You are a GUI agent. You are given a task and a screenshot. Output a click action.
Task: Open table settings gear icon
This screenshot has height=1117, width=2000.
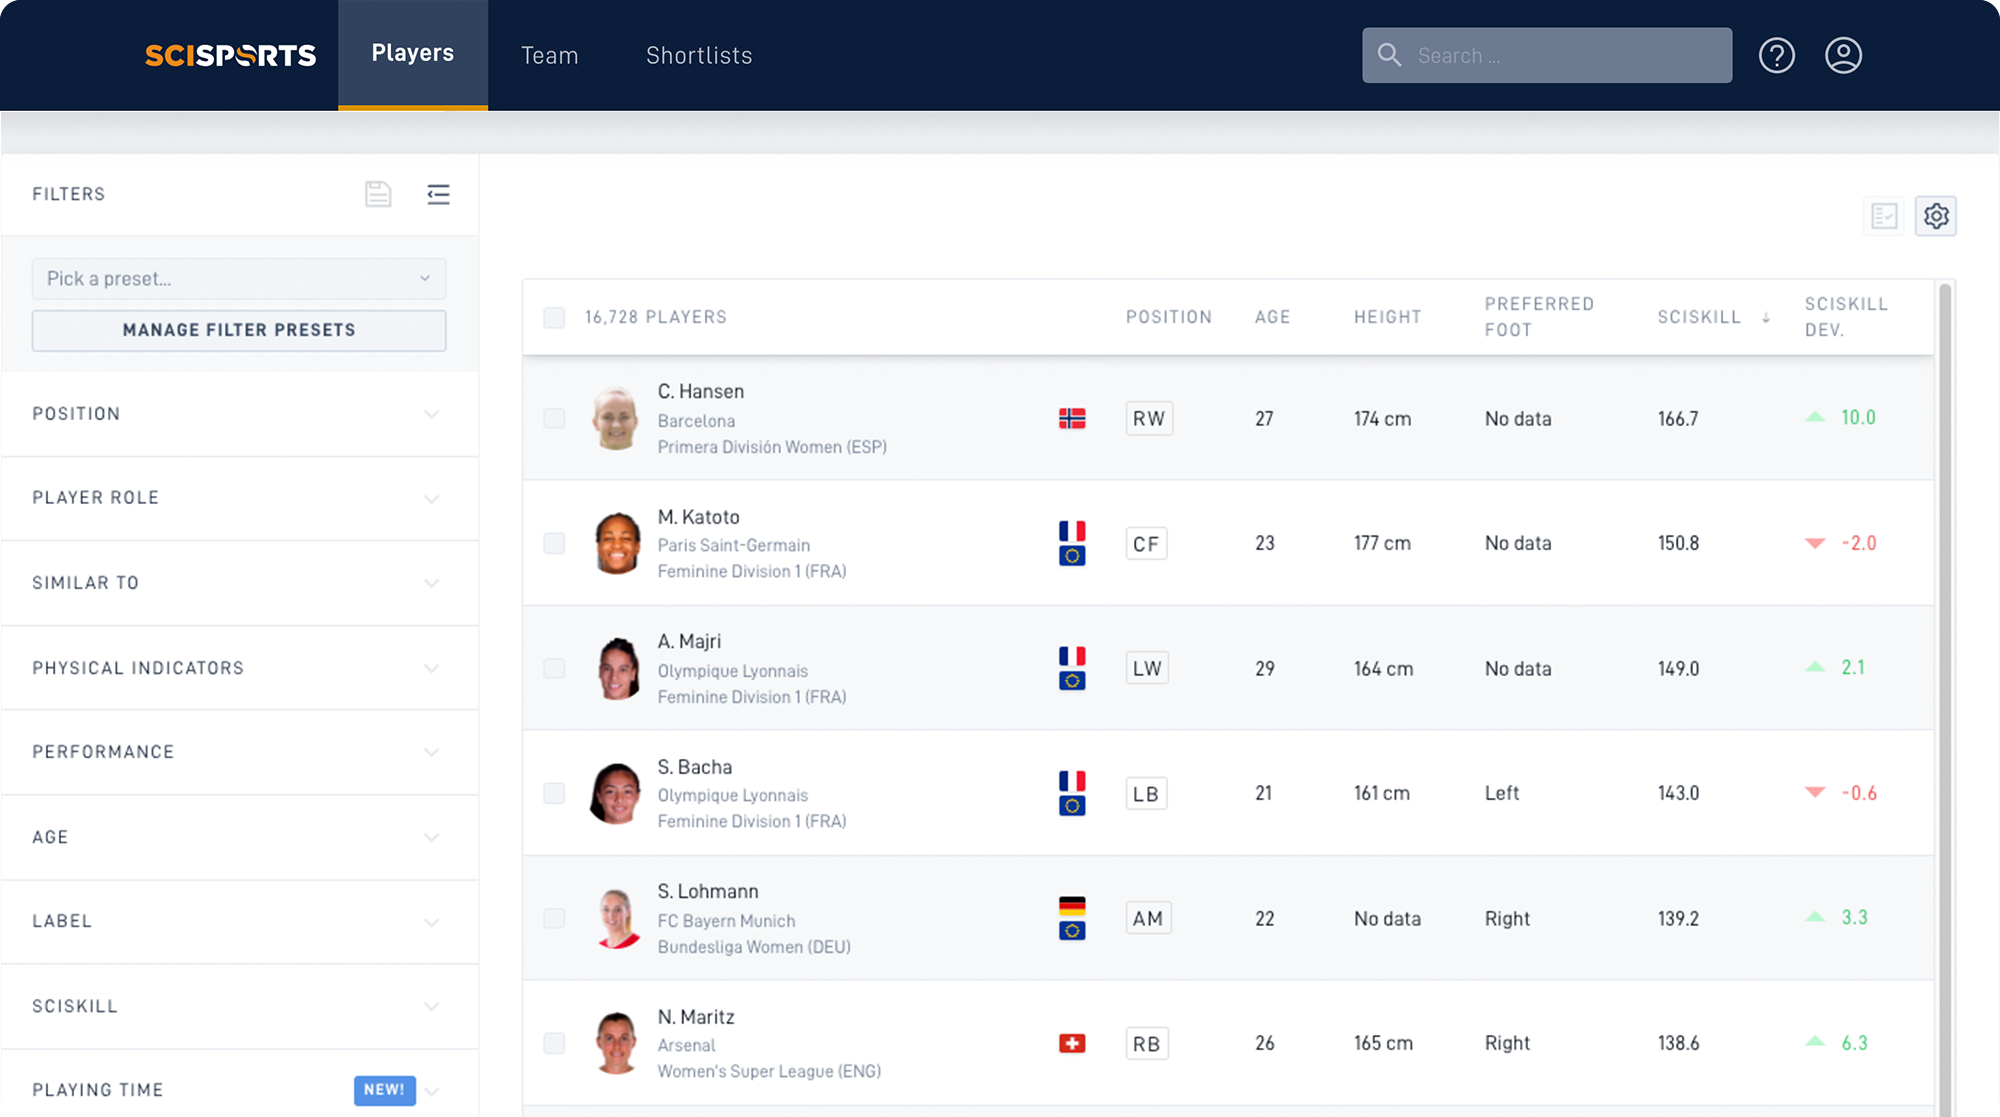click(x=1936, y=216)
